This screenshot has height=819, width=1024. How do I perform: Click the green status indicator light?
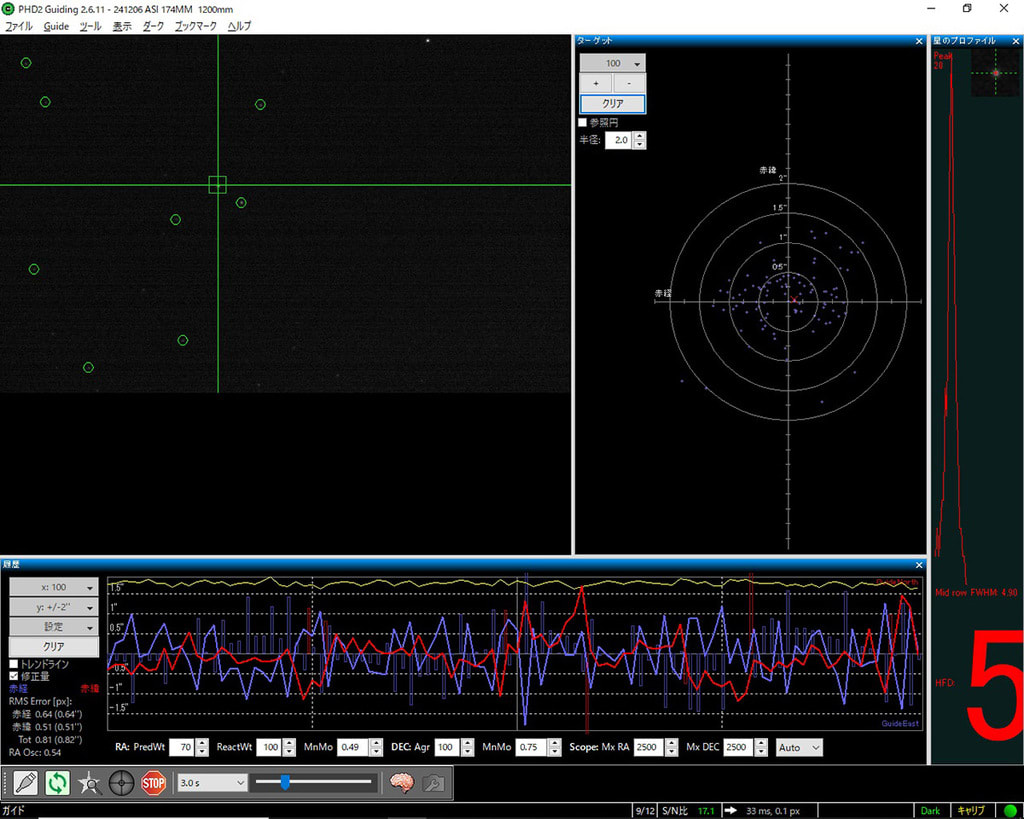(1010, 811)
